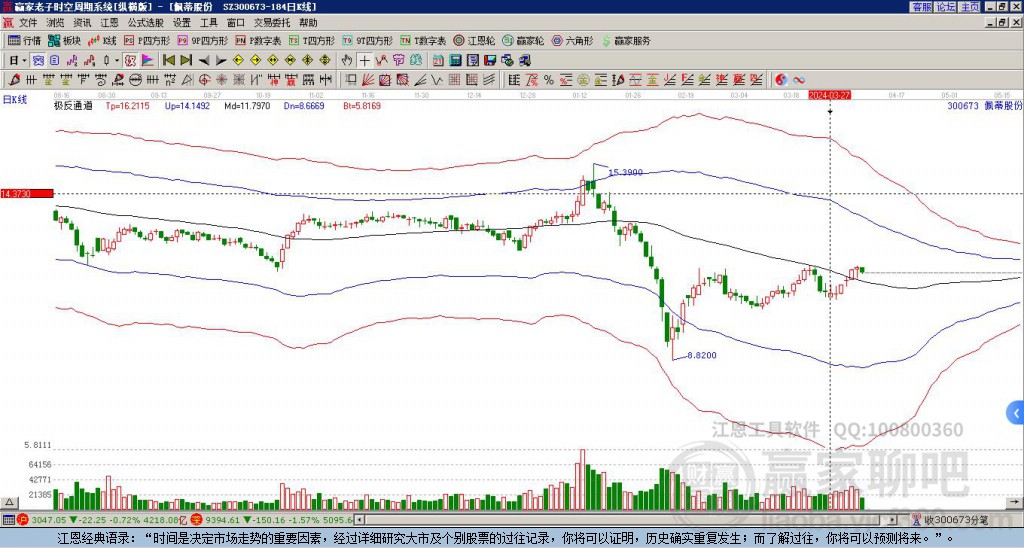
Task: Click the gold coin 金 icon
Action: [x=582, y=80]
